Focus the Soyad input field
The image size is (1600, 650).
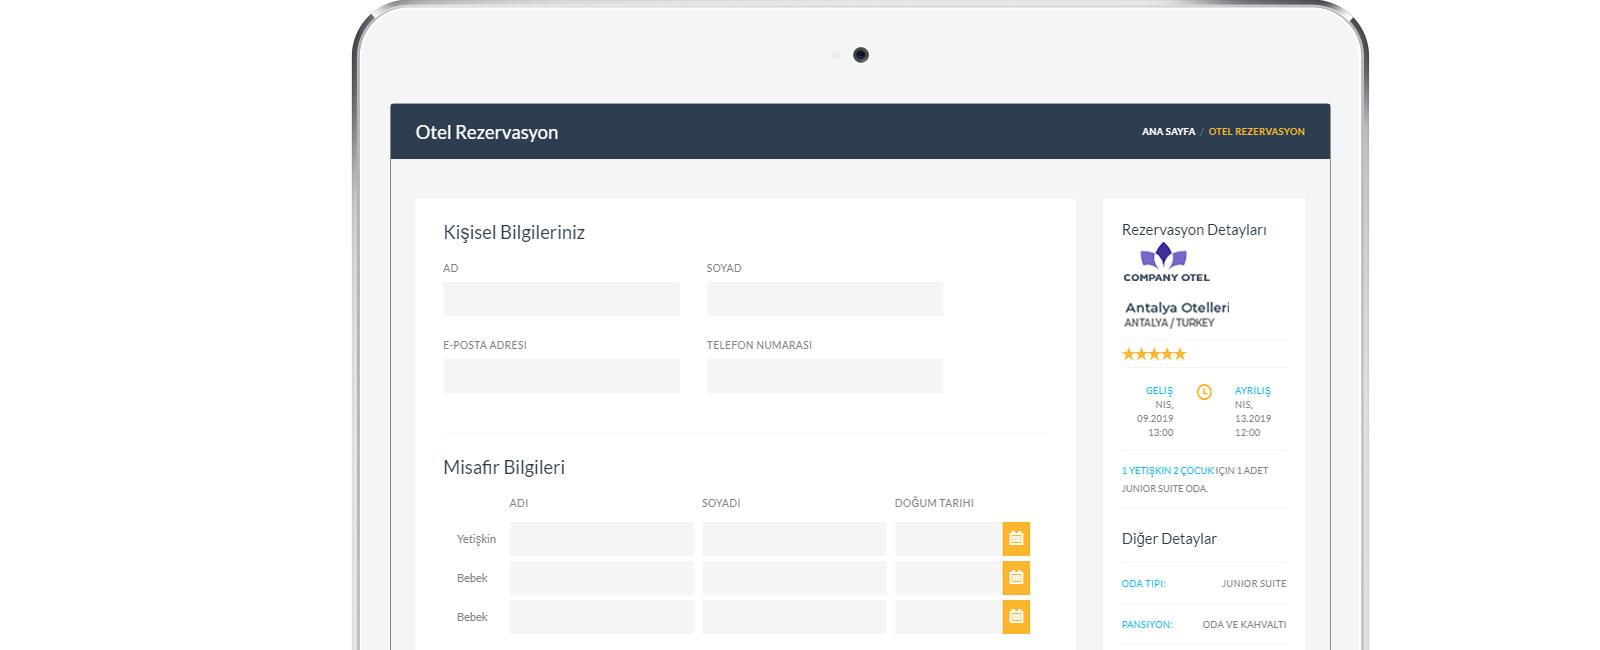[x=825, y=299]
